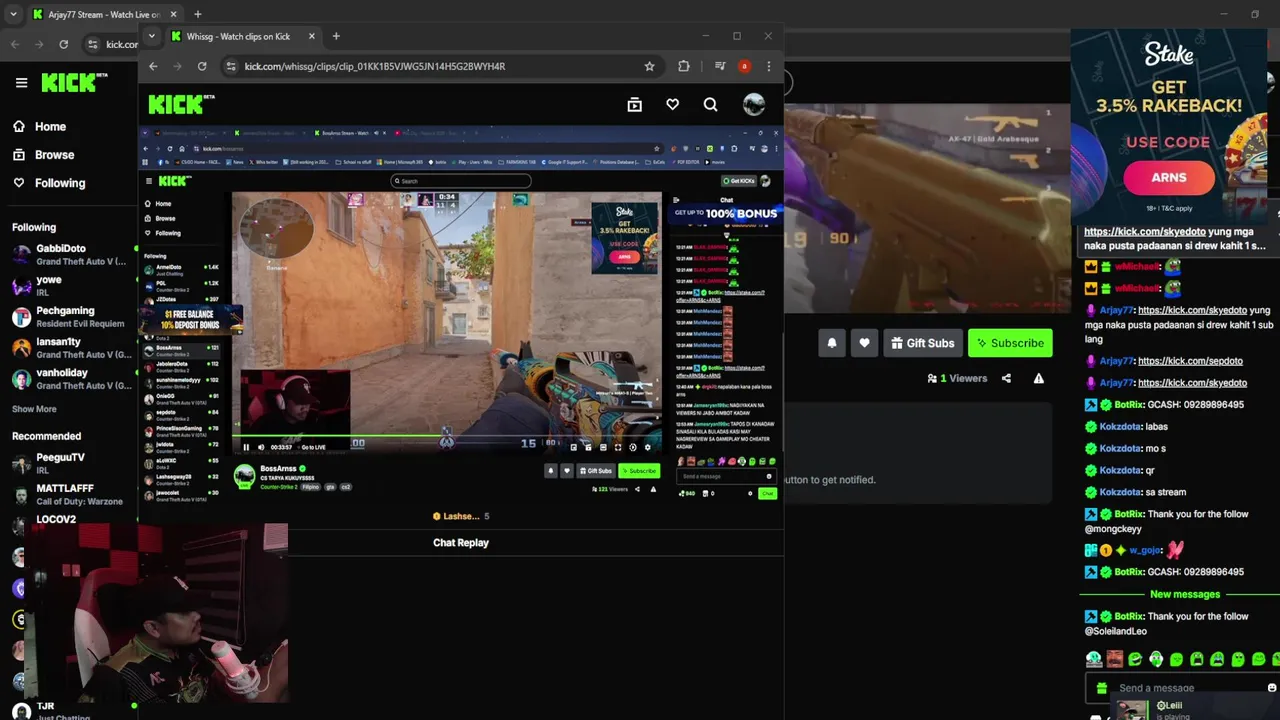
Task: Jump to New messages divider in chat
Action: [x=1184, y=594]
